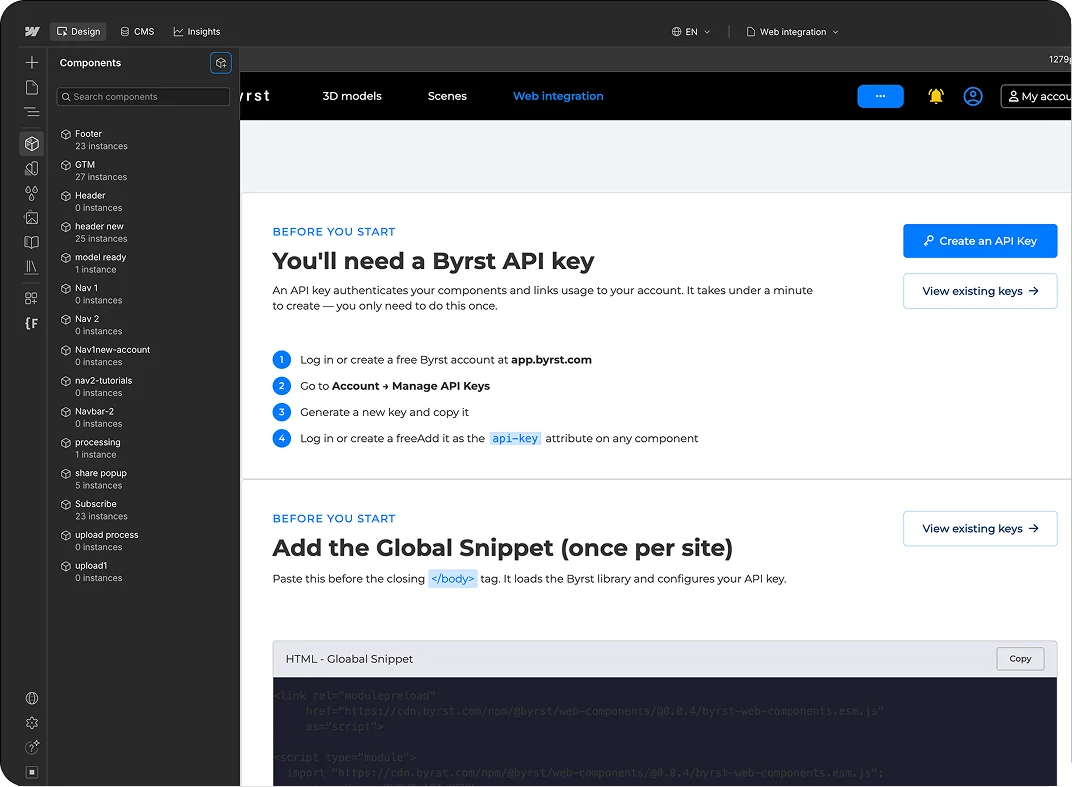Click the yellow notification bell icon
The height and width of the screenshot is (787, 1072).
936,96
